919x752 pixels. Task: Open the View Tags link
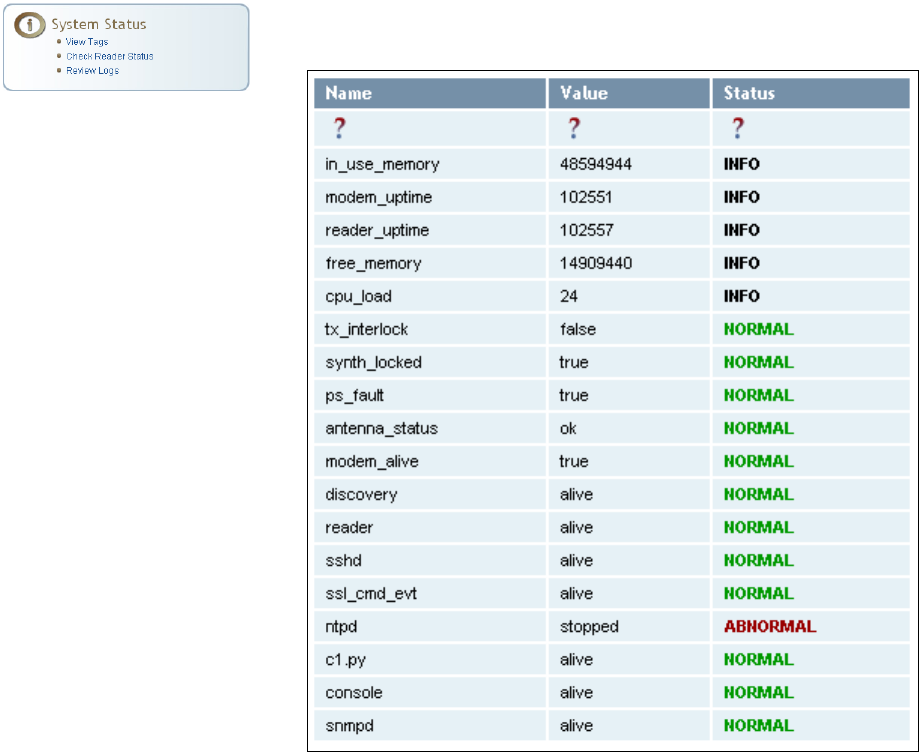87,42
